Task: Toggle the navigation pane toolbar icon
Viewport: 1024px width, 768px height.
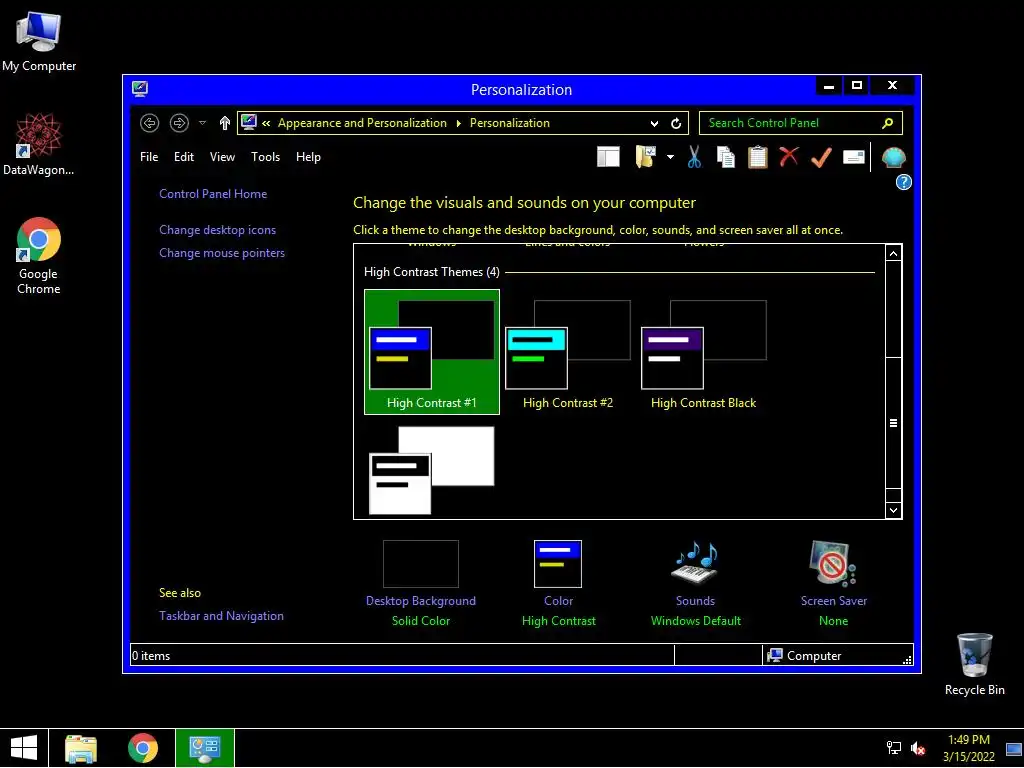Action: pos(608,157)
